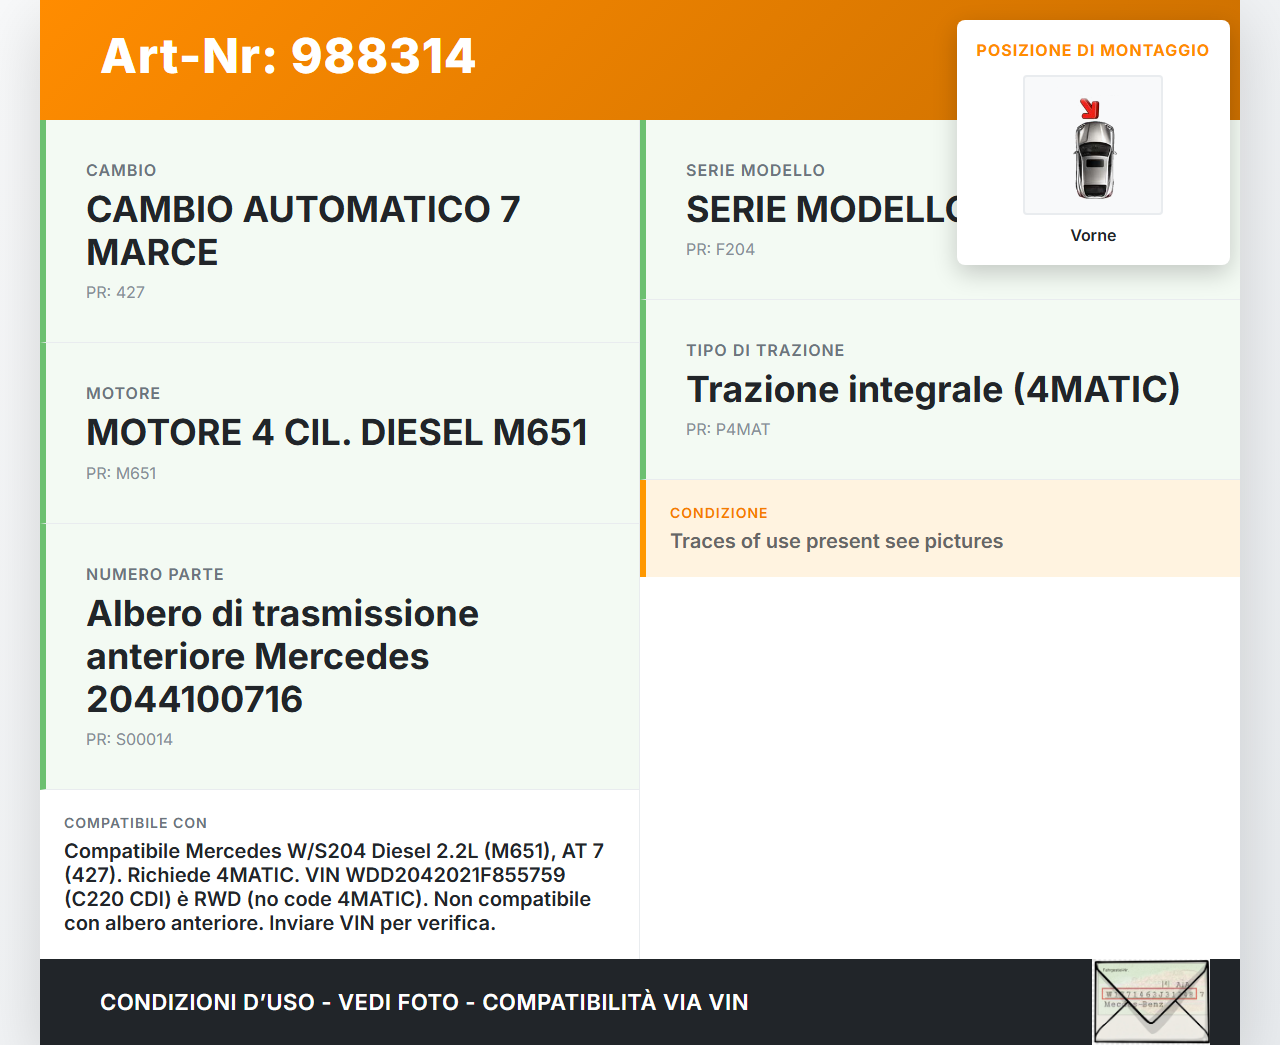Click the "PR: S00014" code
Screen dimensions: 1280x1046
pos(129,739)
